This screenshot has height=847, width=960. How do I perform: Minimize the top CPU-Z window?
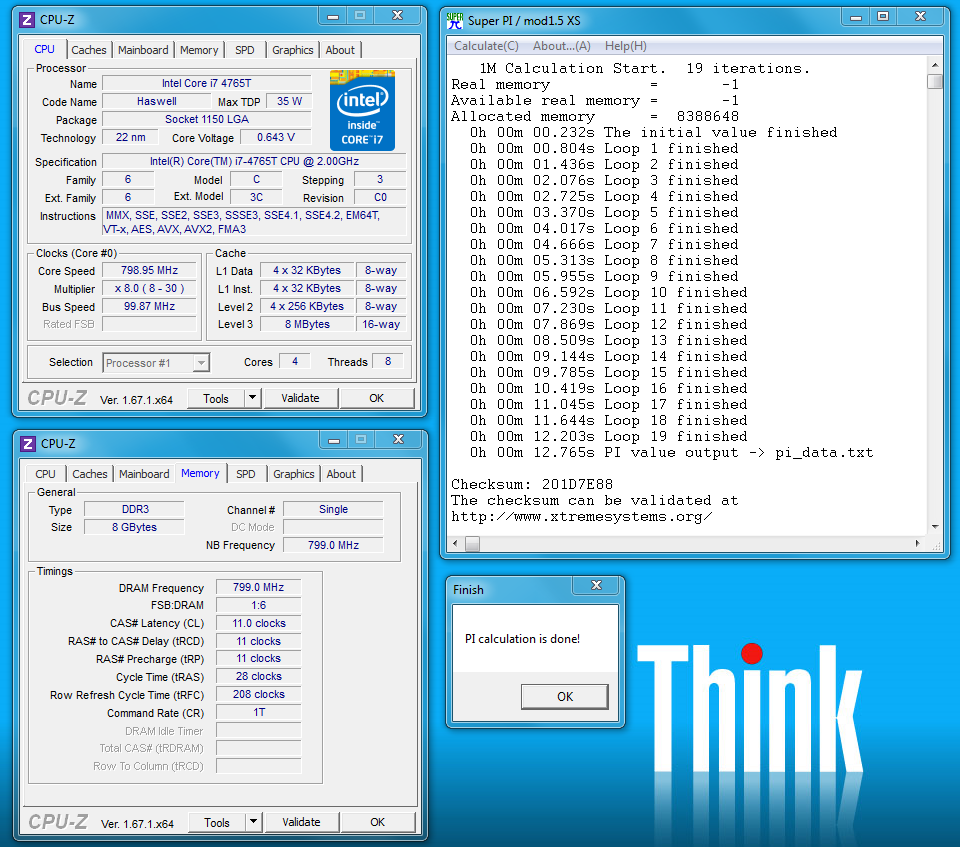333,16
